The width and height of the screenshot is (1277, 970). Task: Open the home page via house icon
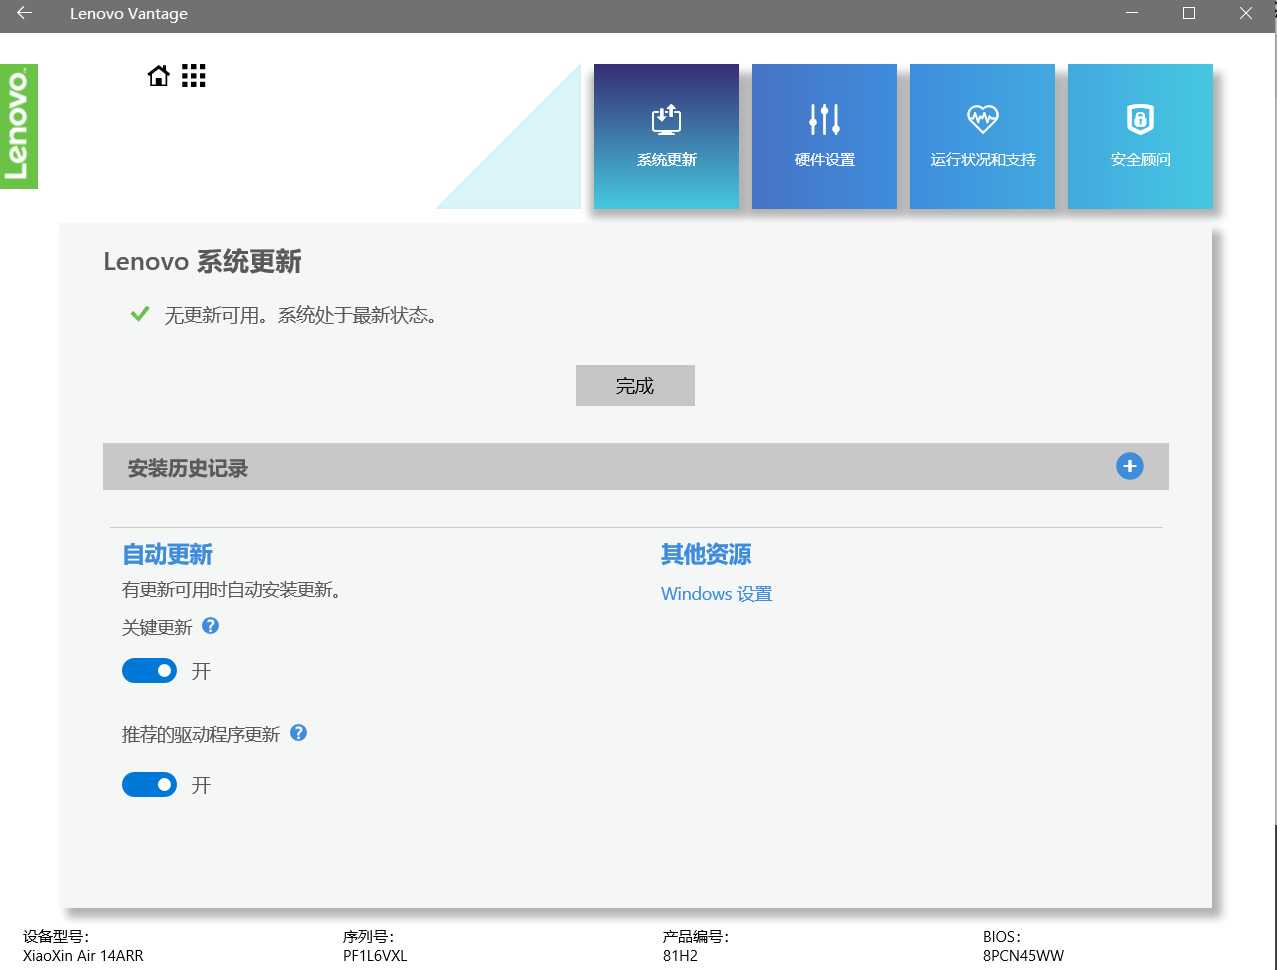159,76
